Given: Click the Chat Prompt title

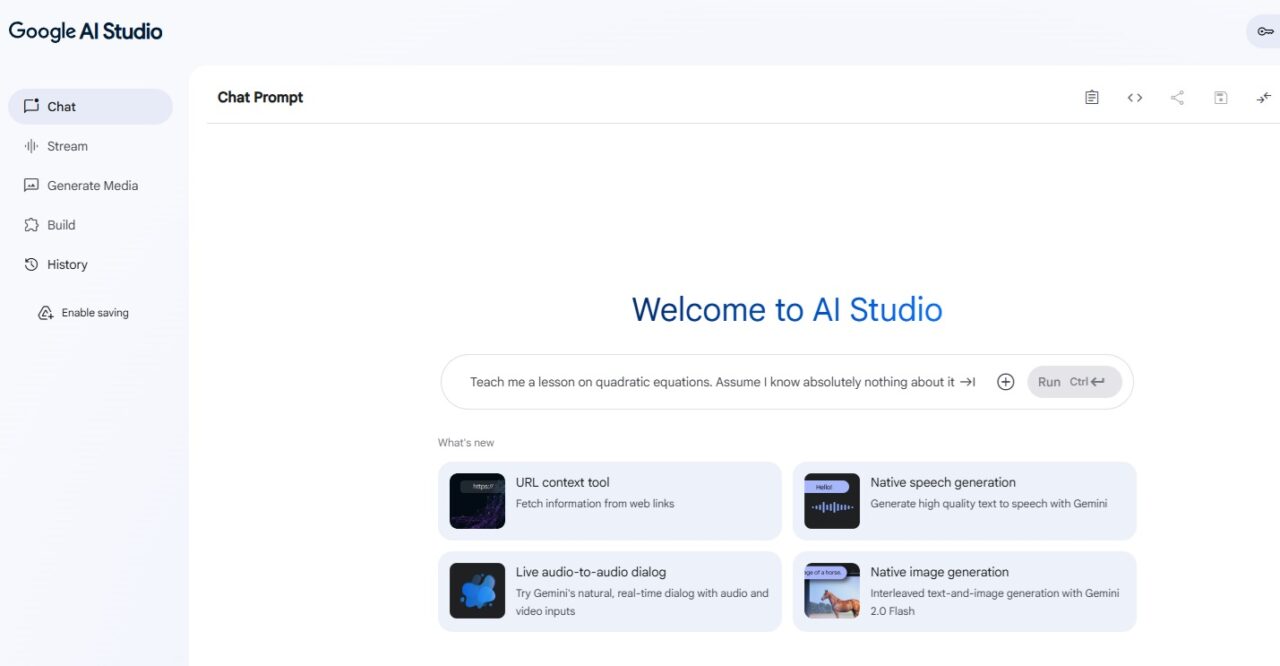Looking at the screenshot, I should (x=260, y=97).
